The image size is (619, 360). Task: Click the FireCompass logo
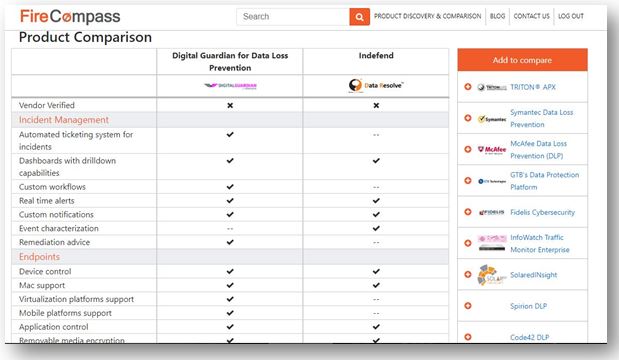70,17
